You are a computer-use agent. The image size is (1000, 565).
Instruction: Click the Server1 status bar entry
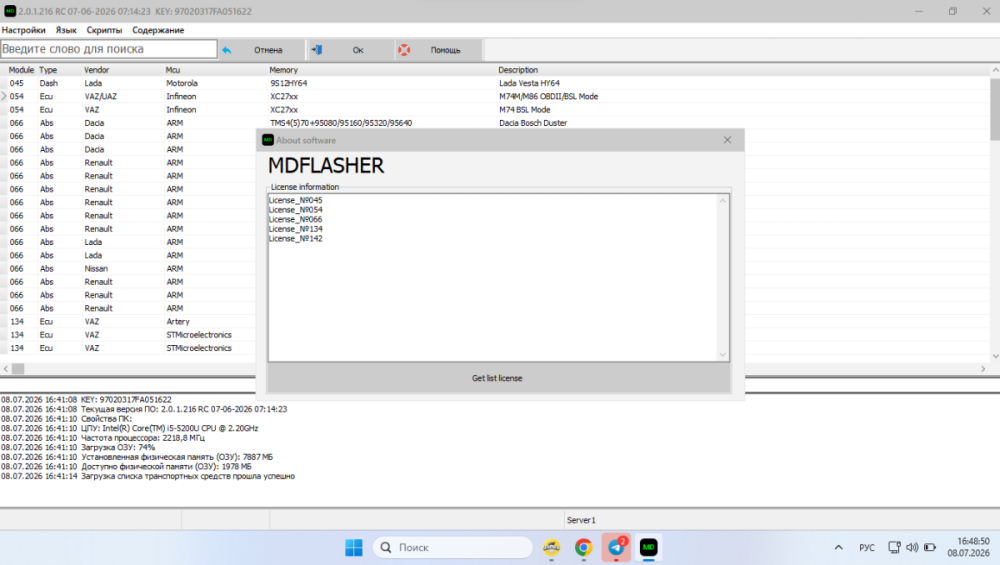(x=581, y=520)
